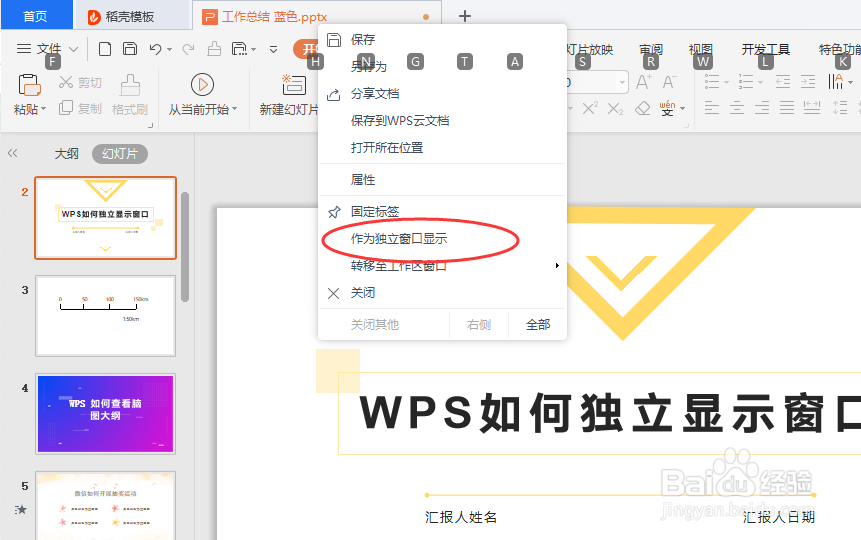The image size is (861, 540).
Task: Click the slide panel vertical scrollbar
Action: coord(185,247)
